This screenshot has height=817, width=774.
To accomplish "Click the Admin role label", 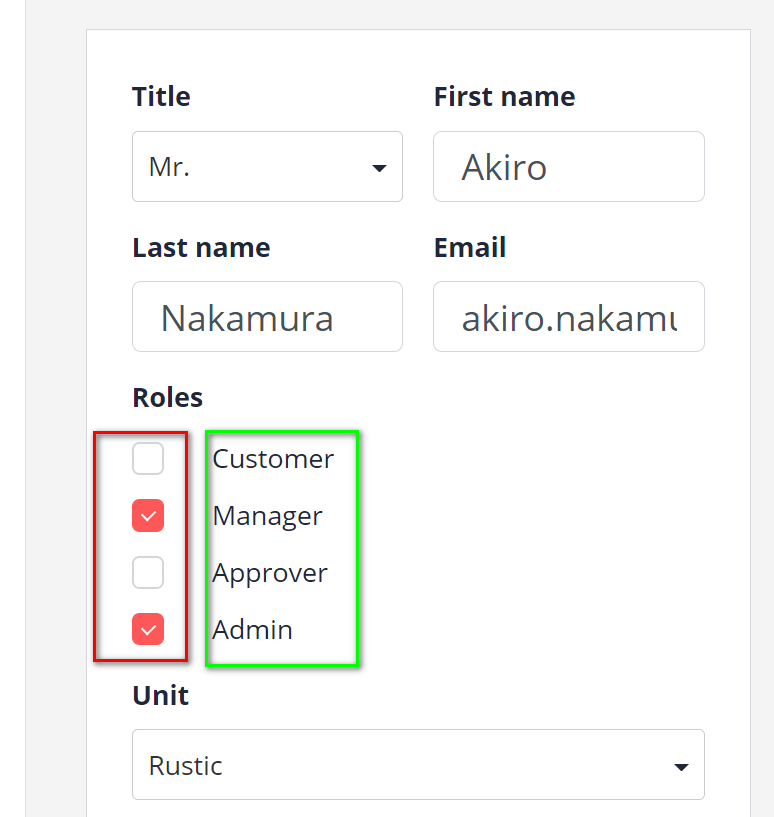I will pyautogui.click(x=252, y=630).
